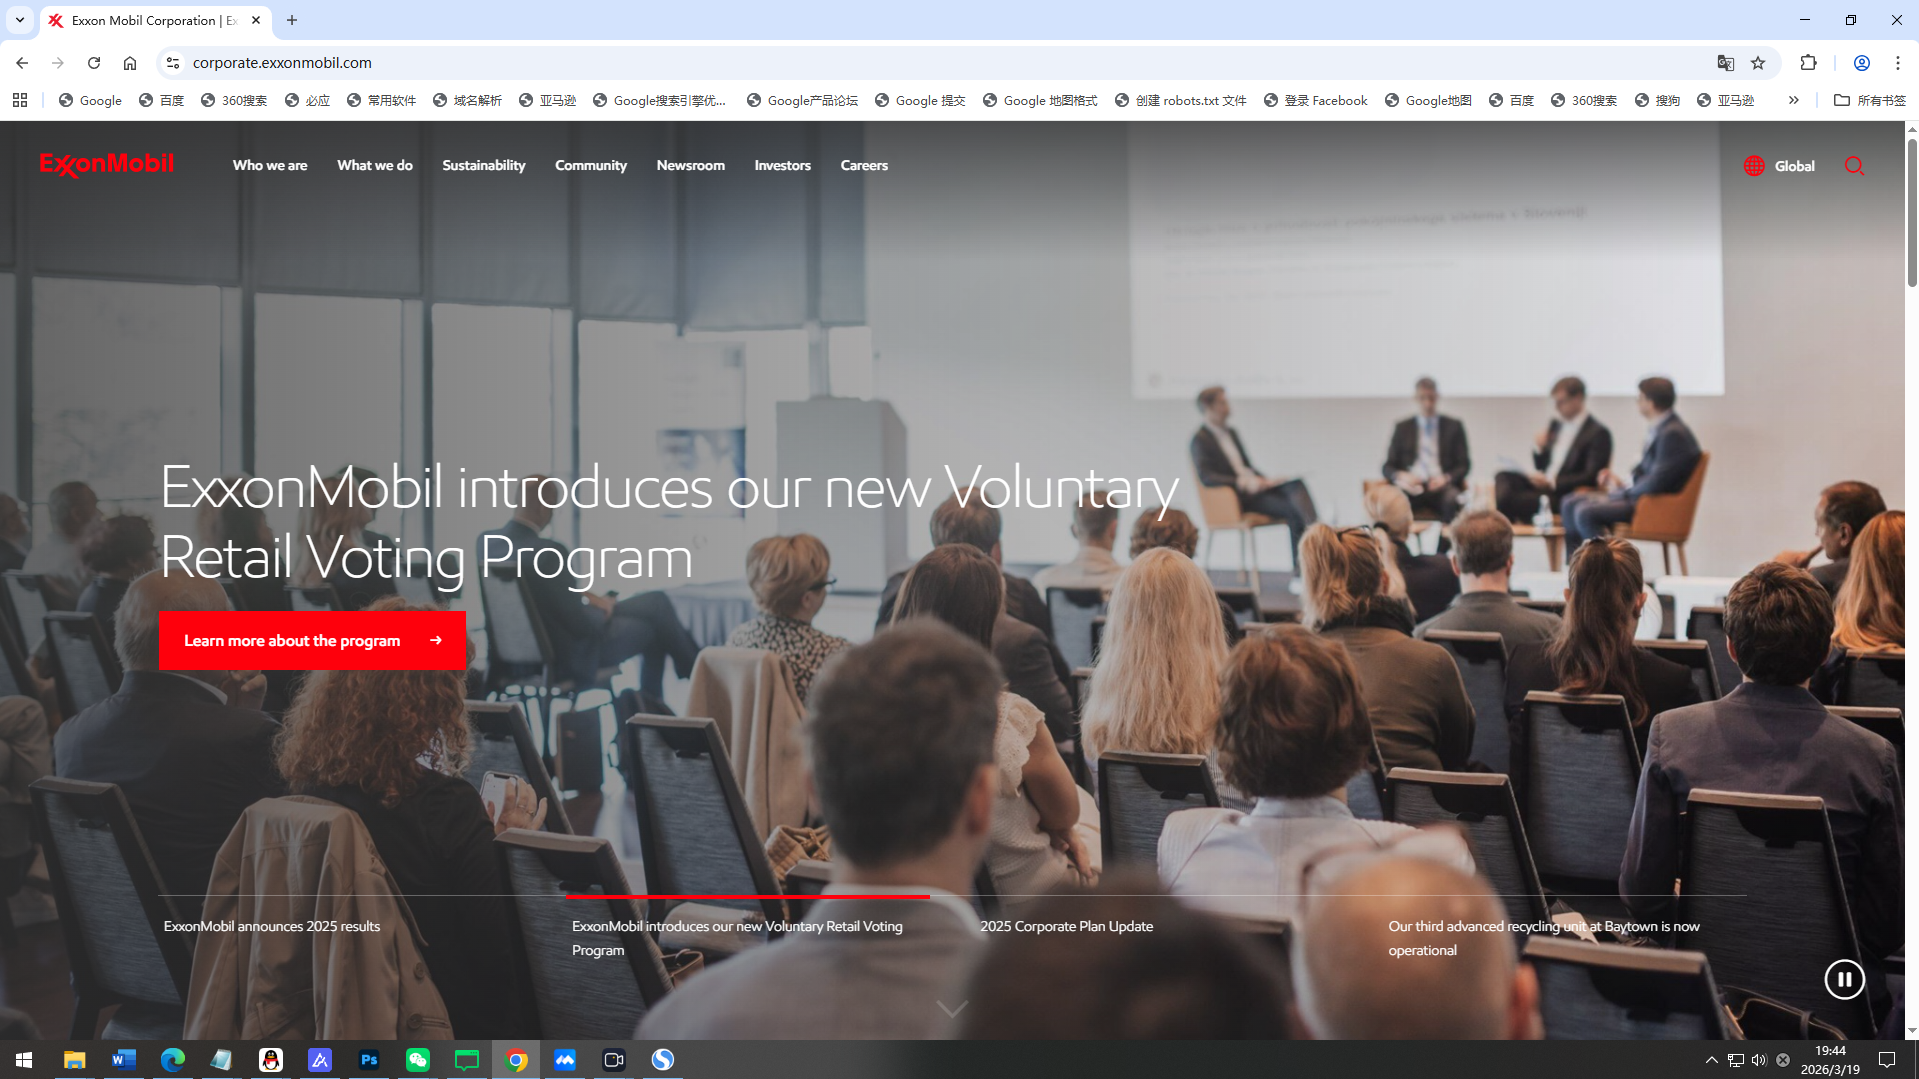The width and height of the screenshot is (1919, 1079).
Task: Open the 域名解析 bookmark
Action: (x=467, y=100)
